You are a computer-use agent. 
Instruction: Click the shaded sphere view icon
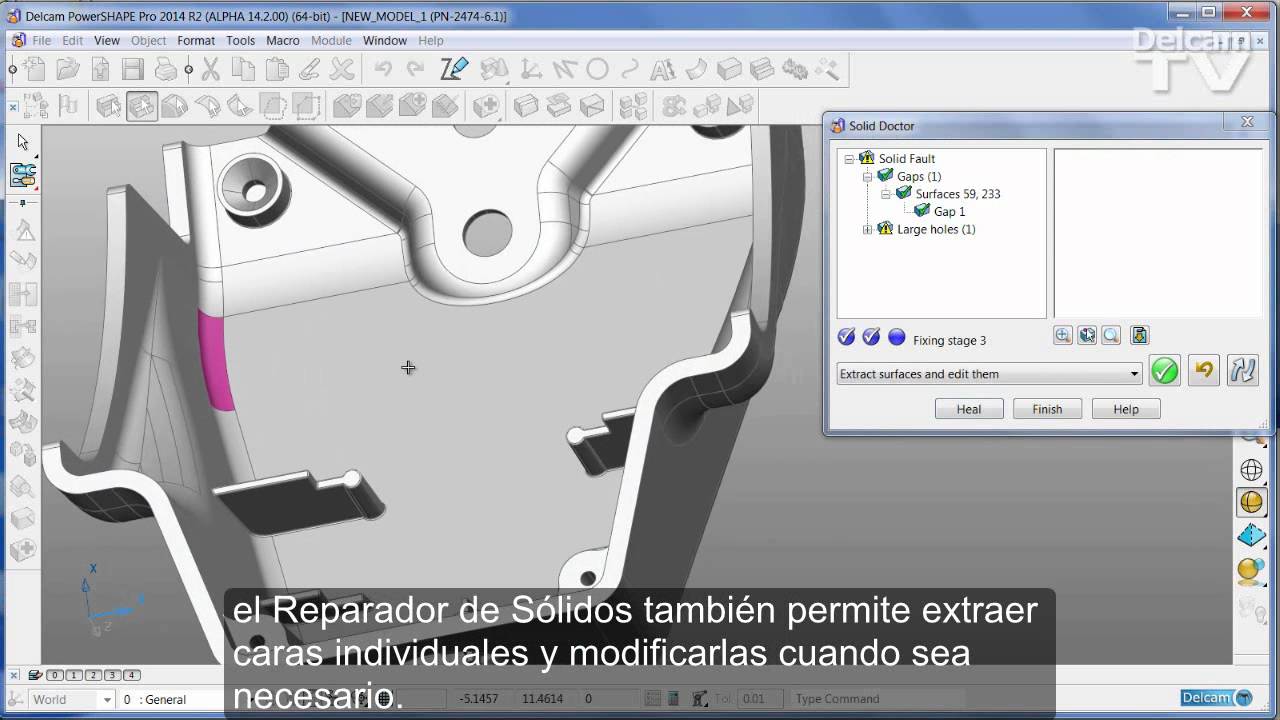(x=1251, y=502)
